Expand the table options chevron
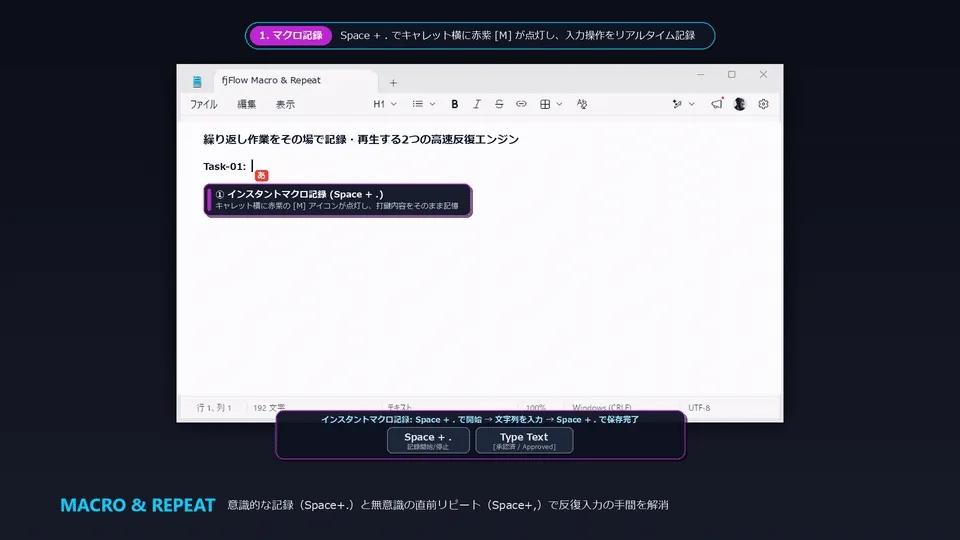Screen dimensions: 960x540 [x=559, y=104]
